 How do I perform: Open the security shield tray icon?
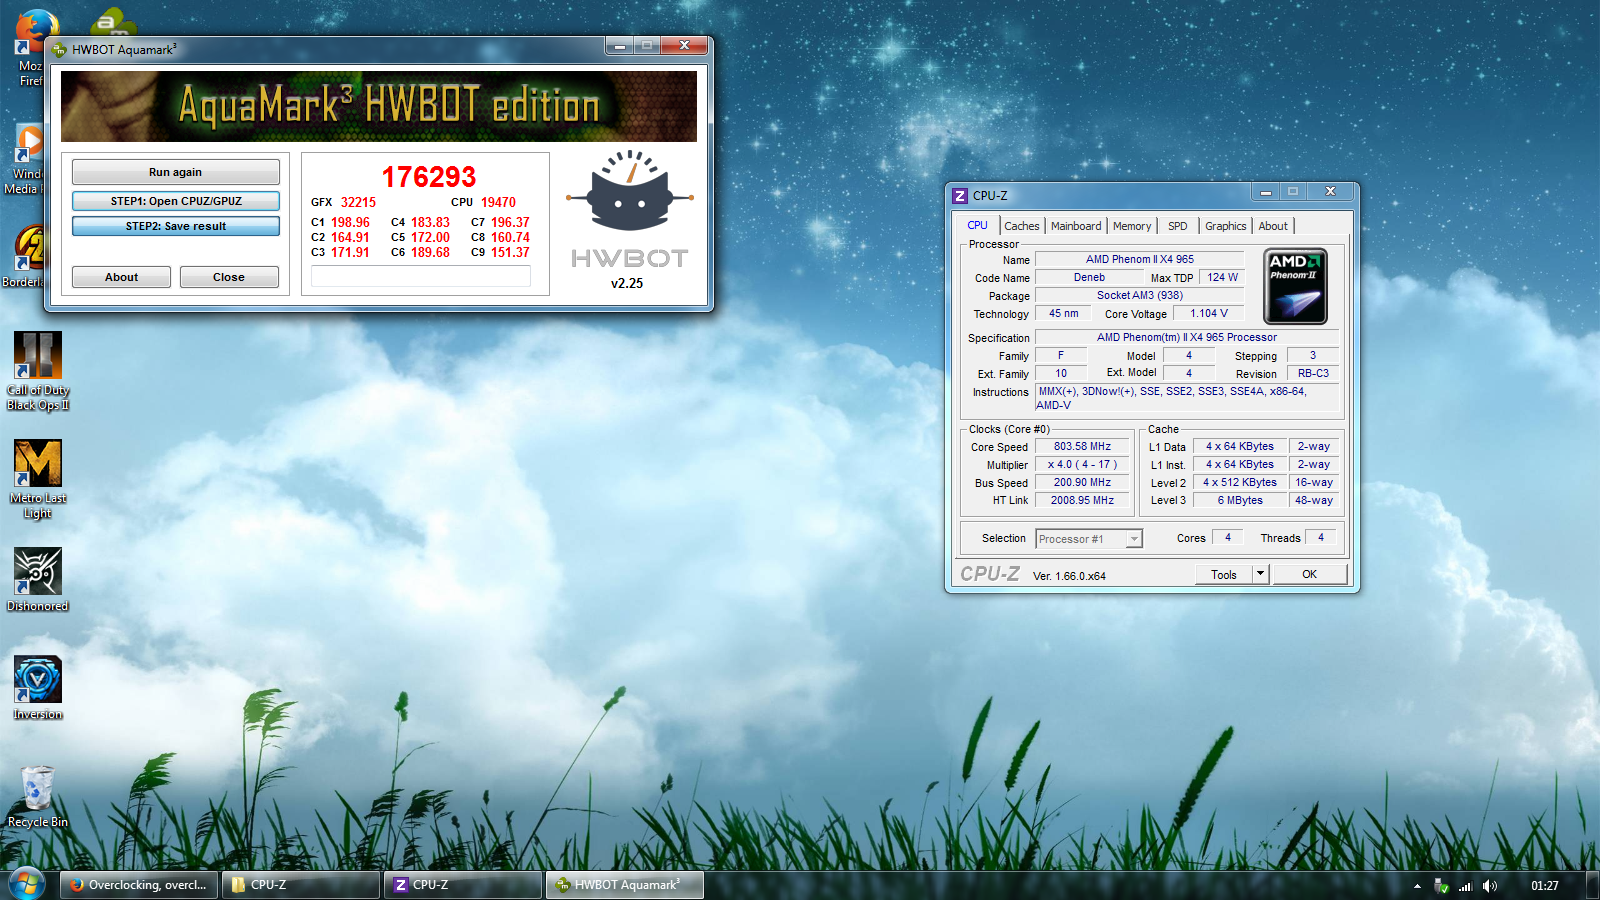[x=1441, y=886]
